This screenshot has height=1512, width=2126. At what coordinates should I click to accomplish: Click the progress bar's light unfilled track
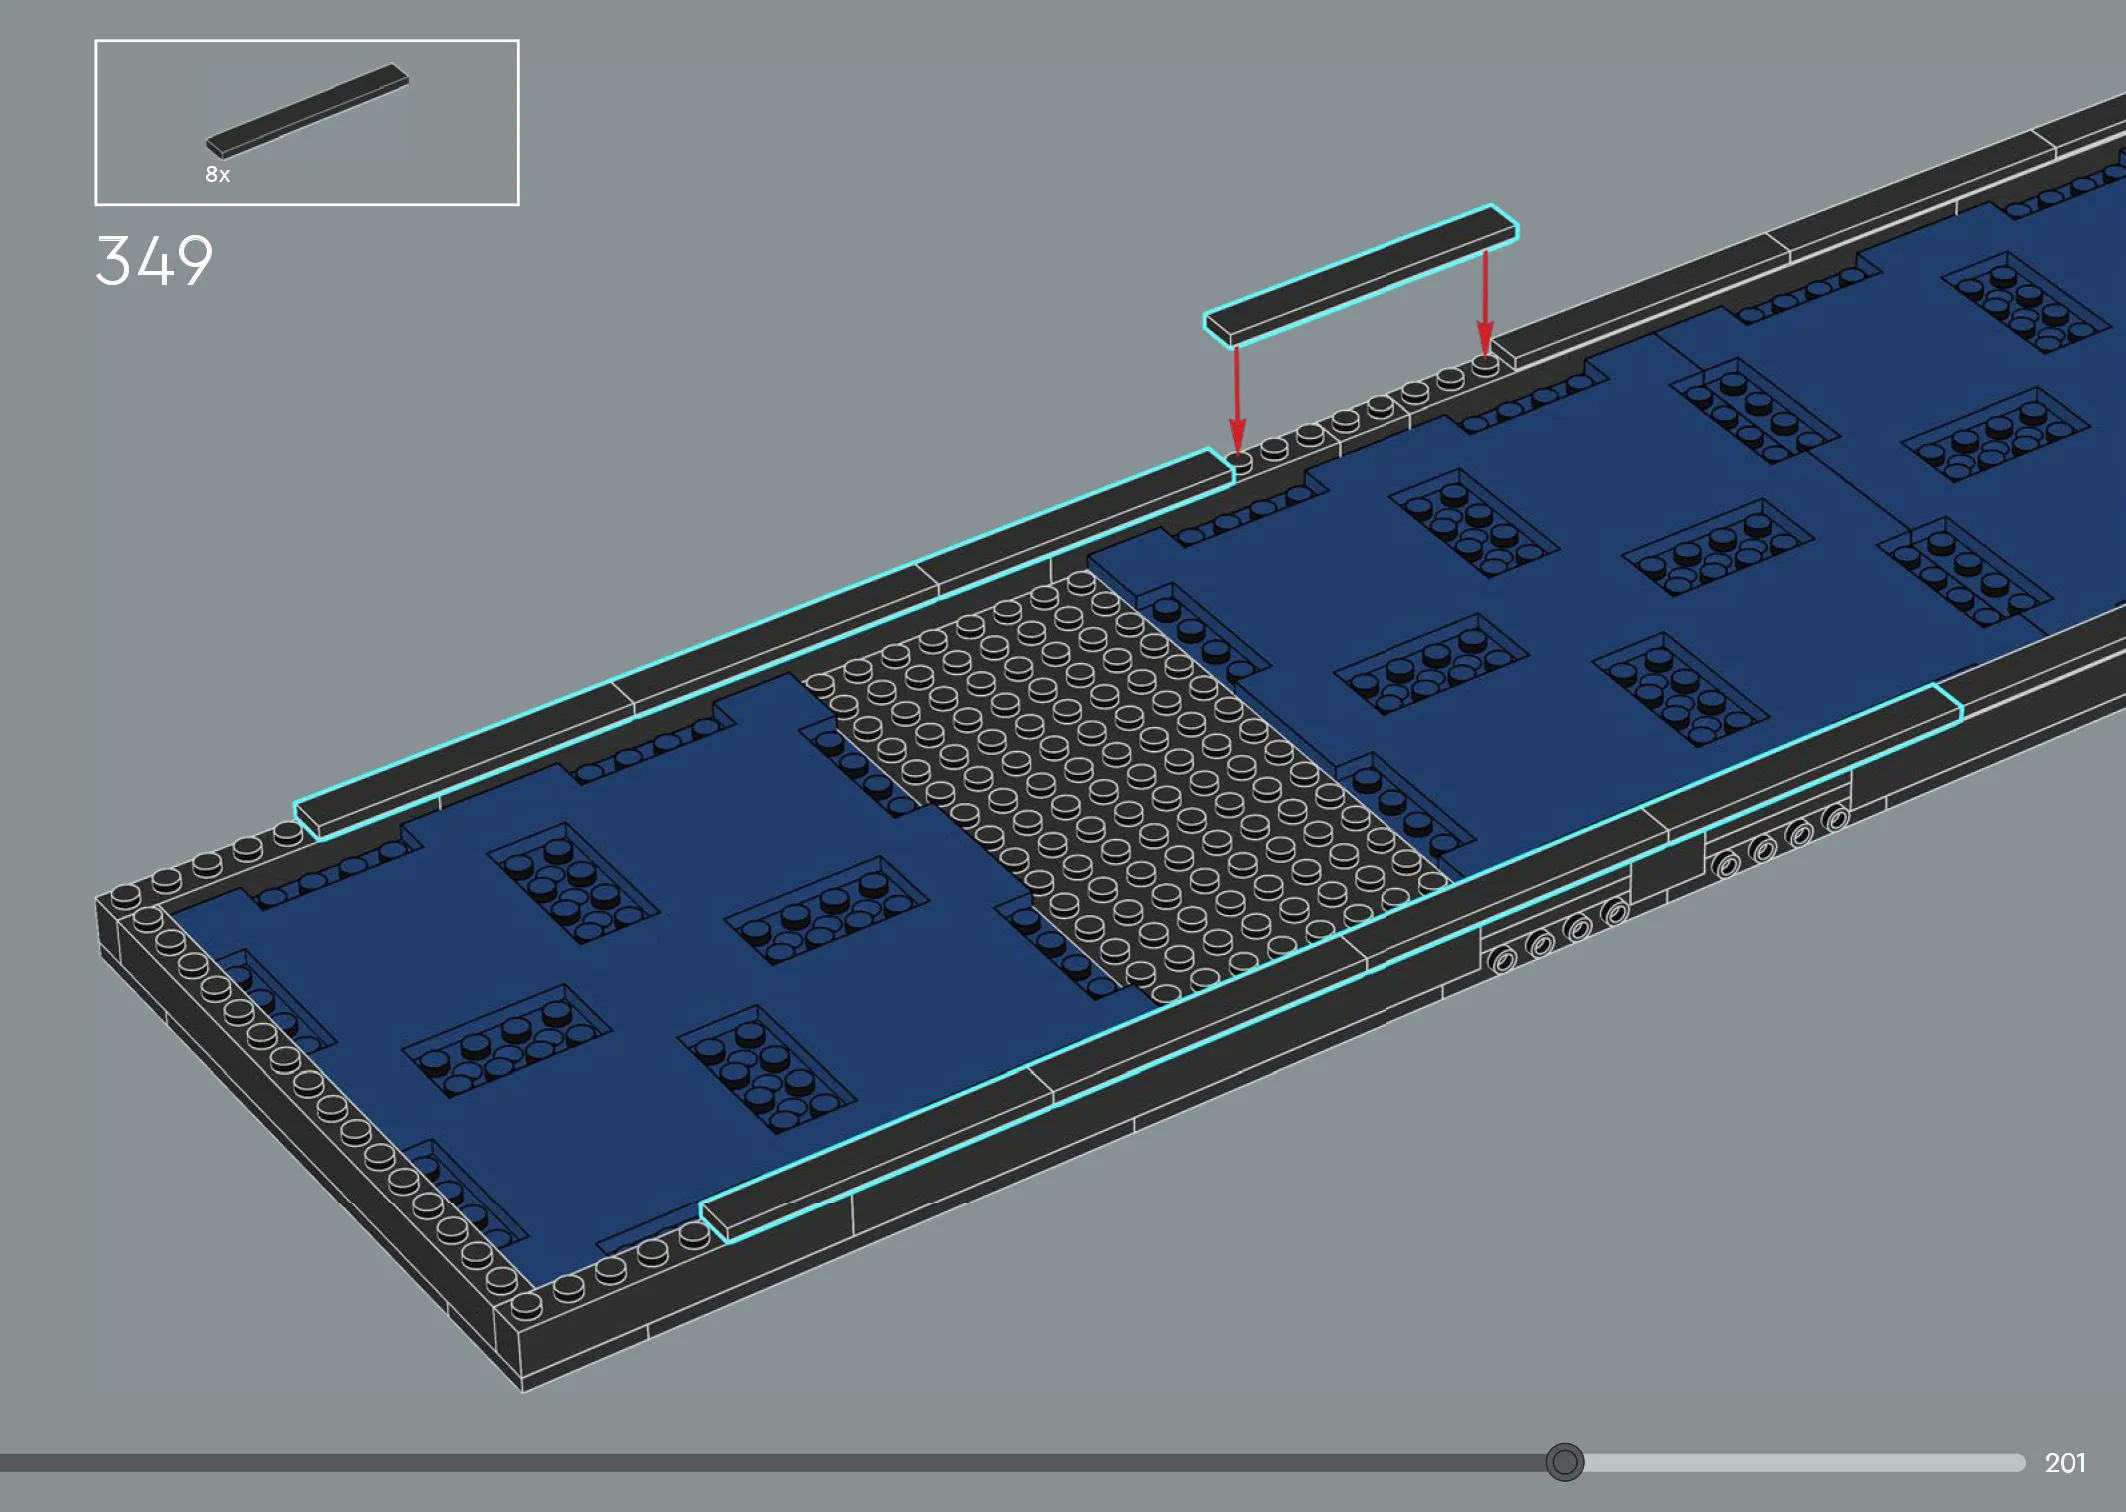tap(1804, 1463)
